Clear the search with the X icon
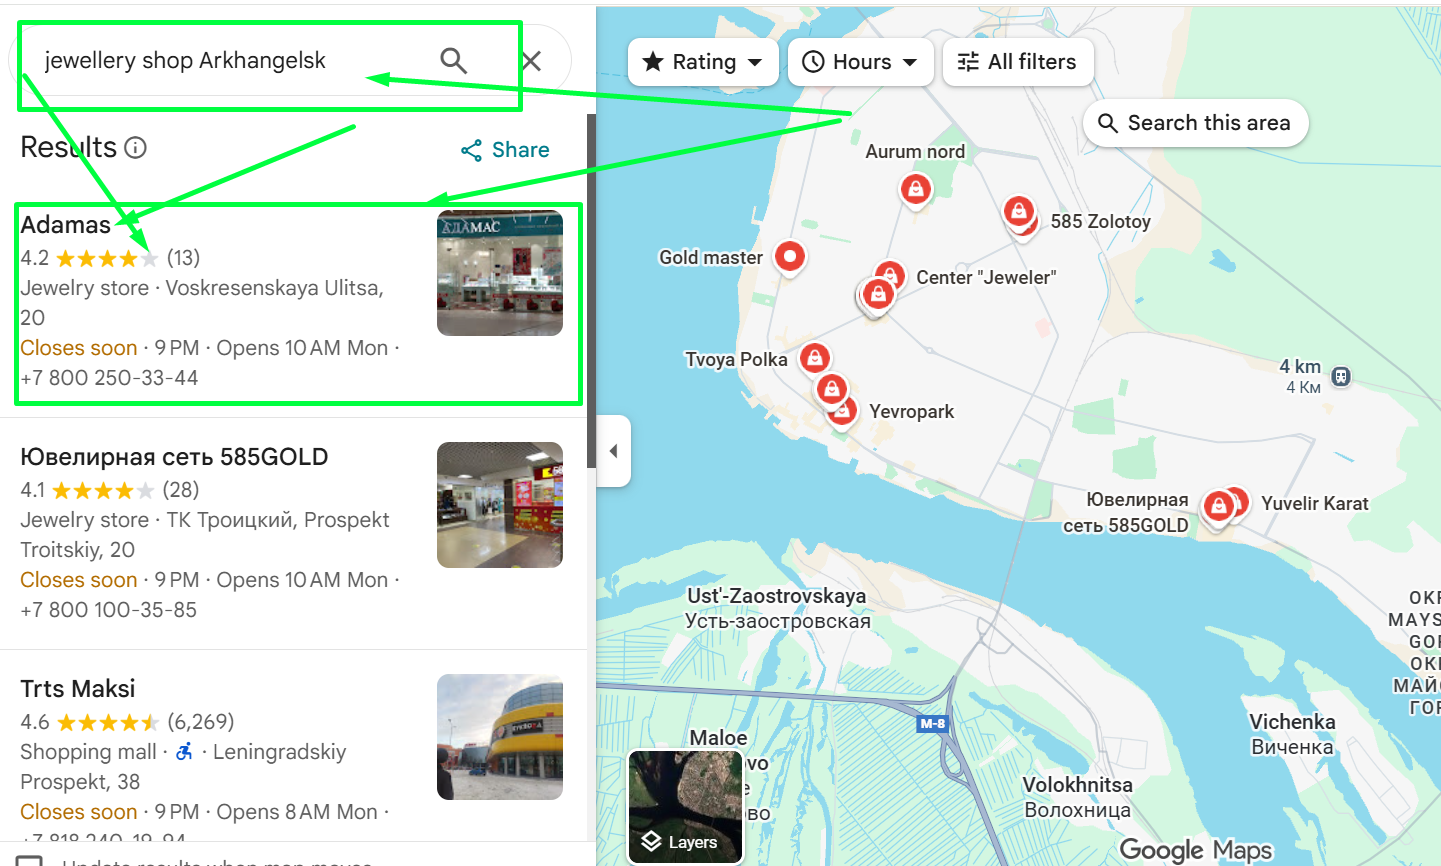 coord(532,61)
